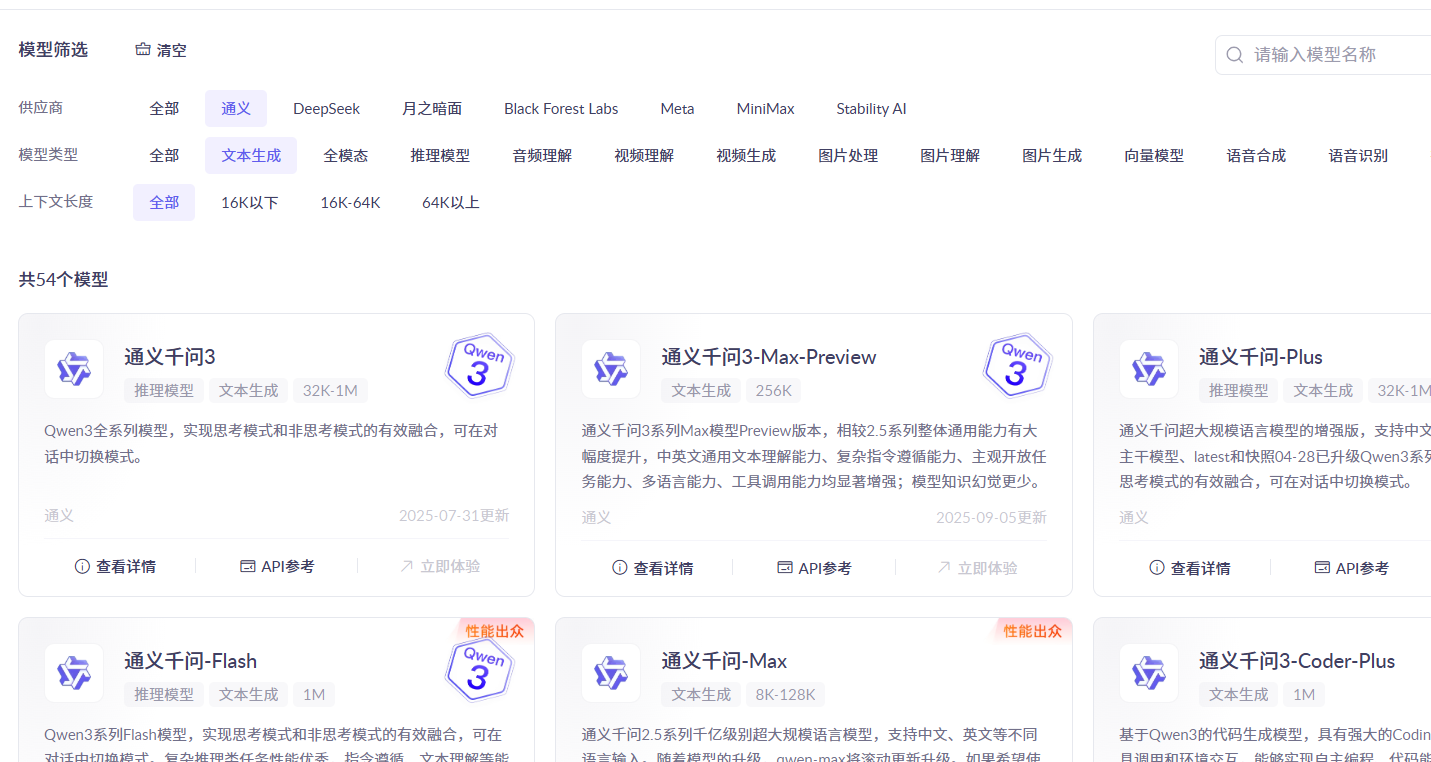The height and width of the screenshot is (762, 1431).
Task: Open 查看详情 on the 通义千问3-Max-Preview card
Action: click(x=653, y=568)
